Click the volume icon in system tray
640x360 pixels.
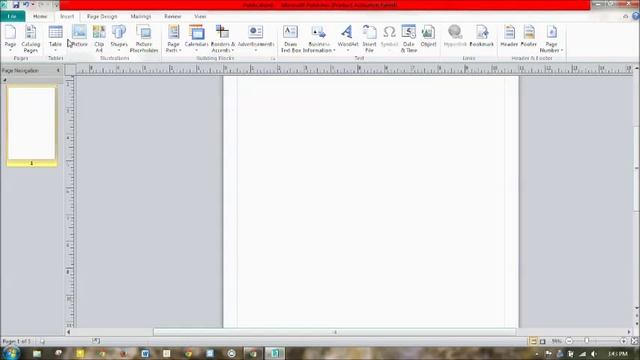click(594, 354)
